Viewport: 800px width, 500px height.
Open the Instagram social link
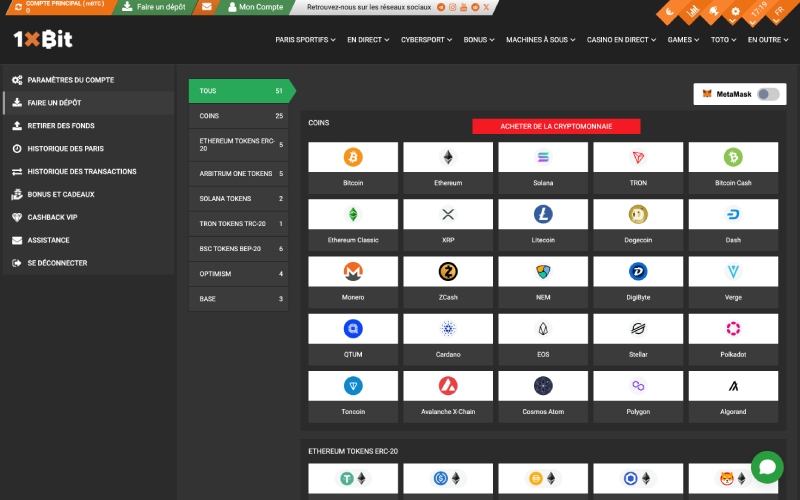[452, 7]
